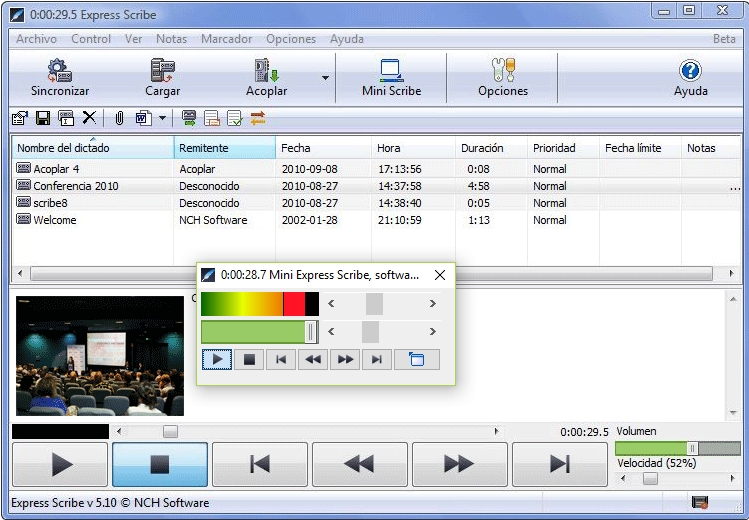Click the Mini Scribe volume slider handle
This screenshot has height=520, width=749.
click(x=311, y=332)
